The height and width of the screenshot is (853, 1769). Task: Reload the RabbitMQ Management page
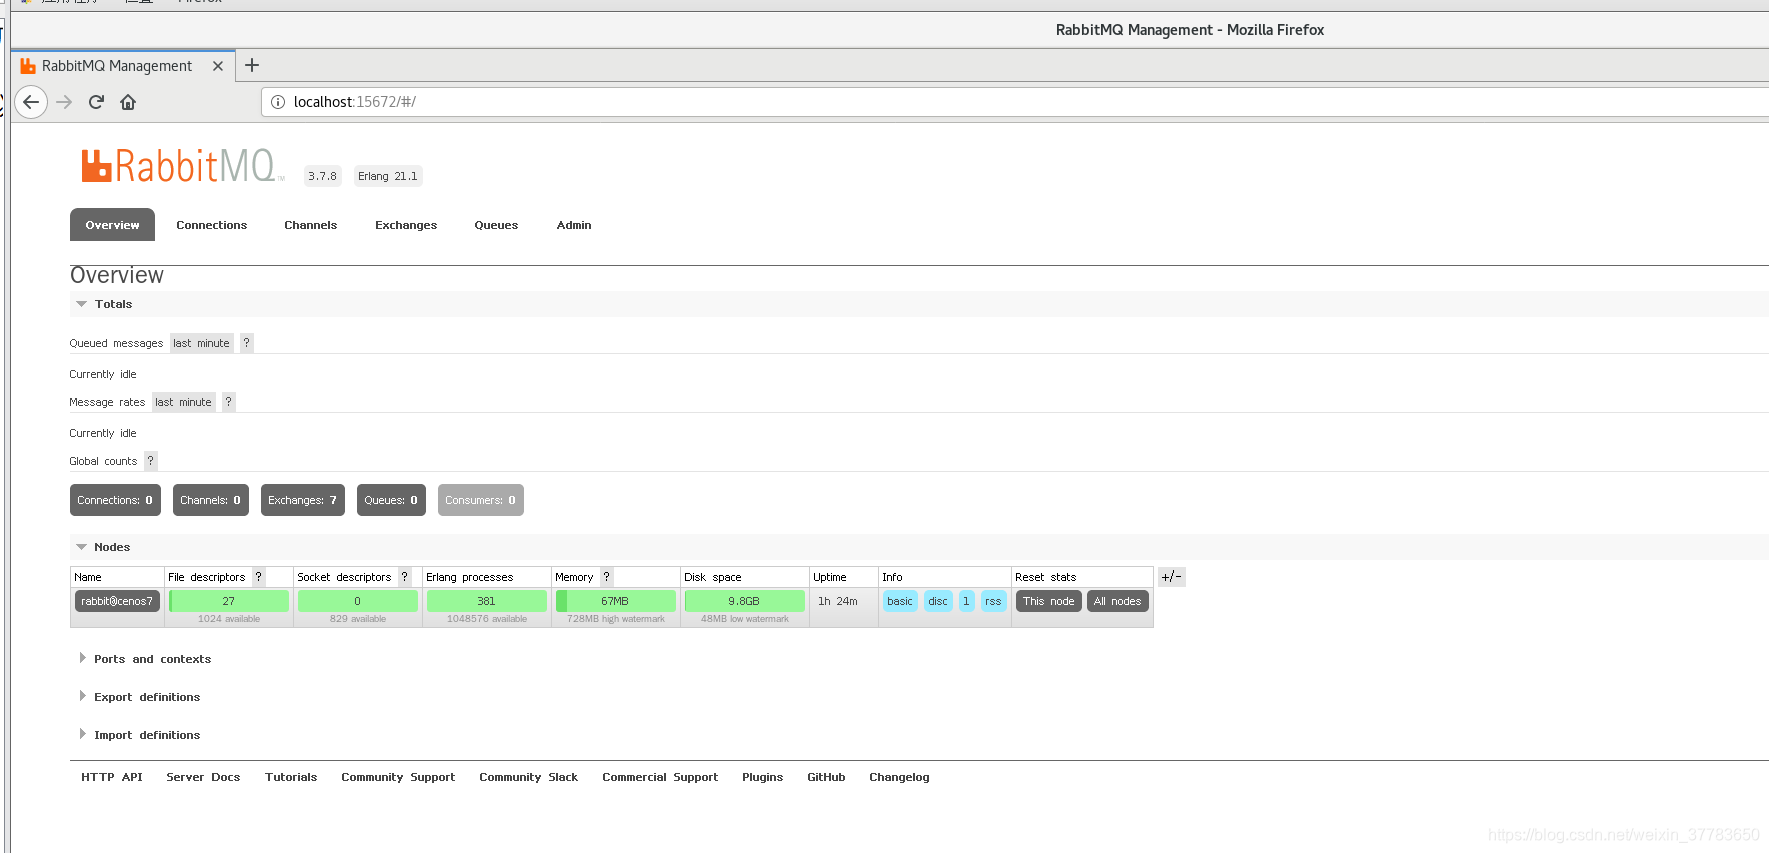pos(96,102)
